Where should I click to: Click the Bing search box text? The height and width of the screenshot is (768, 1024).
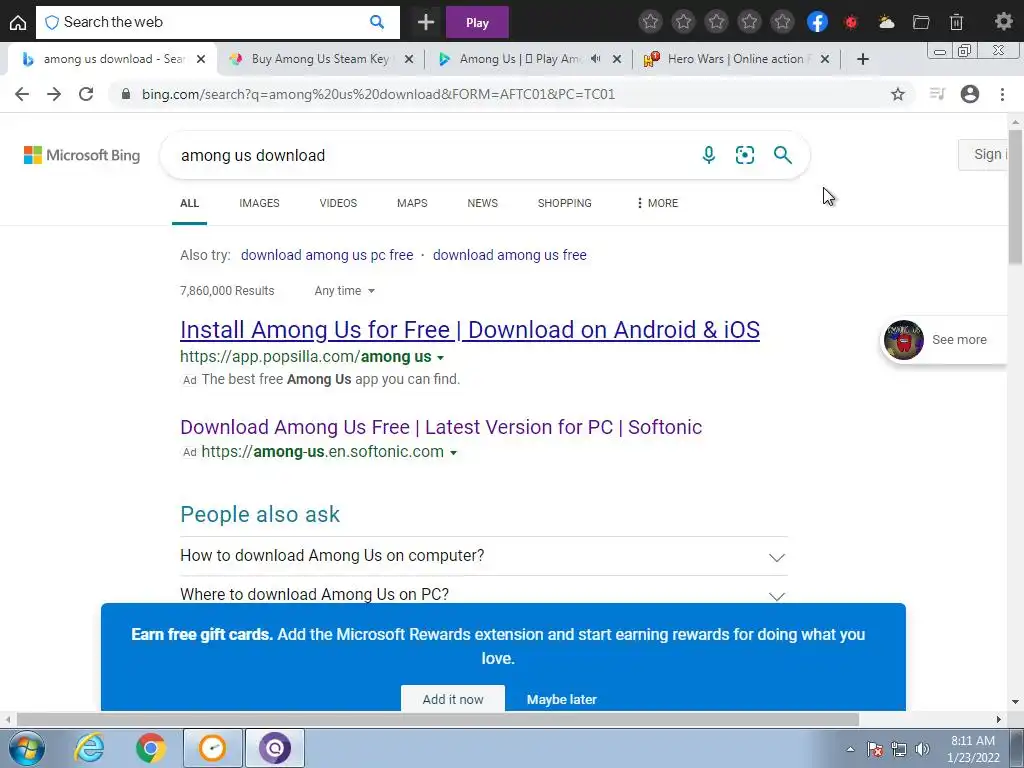253,155
